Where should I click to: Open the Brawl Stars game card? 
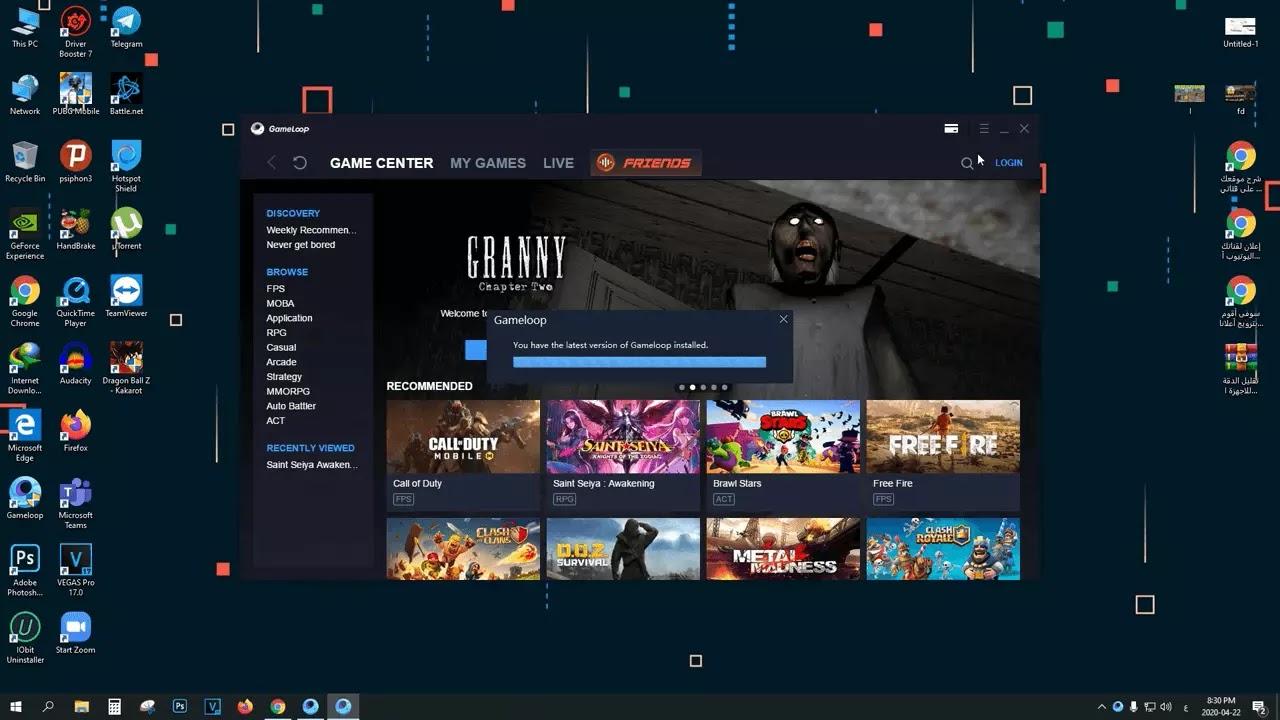(x=783, y=455)
